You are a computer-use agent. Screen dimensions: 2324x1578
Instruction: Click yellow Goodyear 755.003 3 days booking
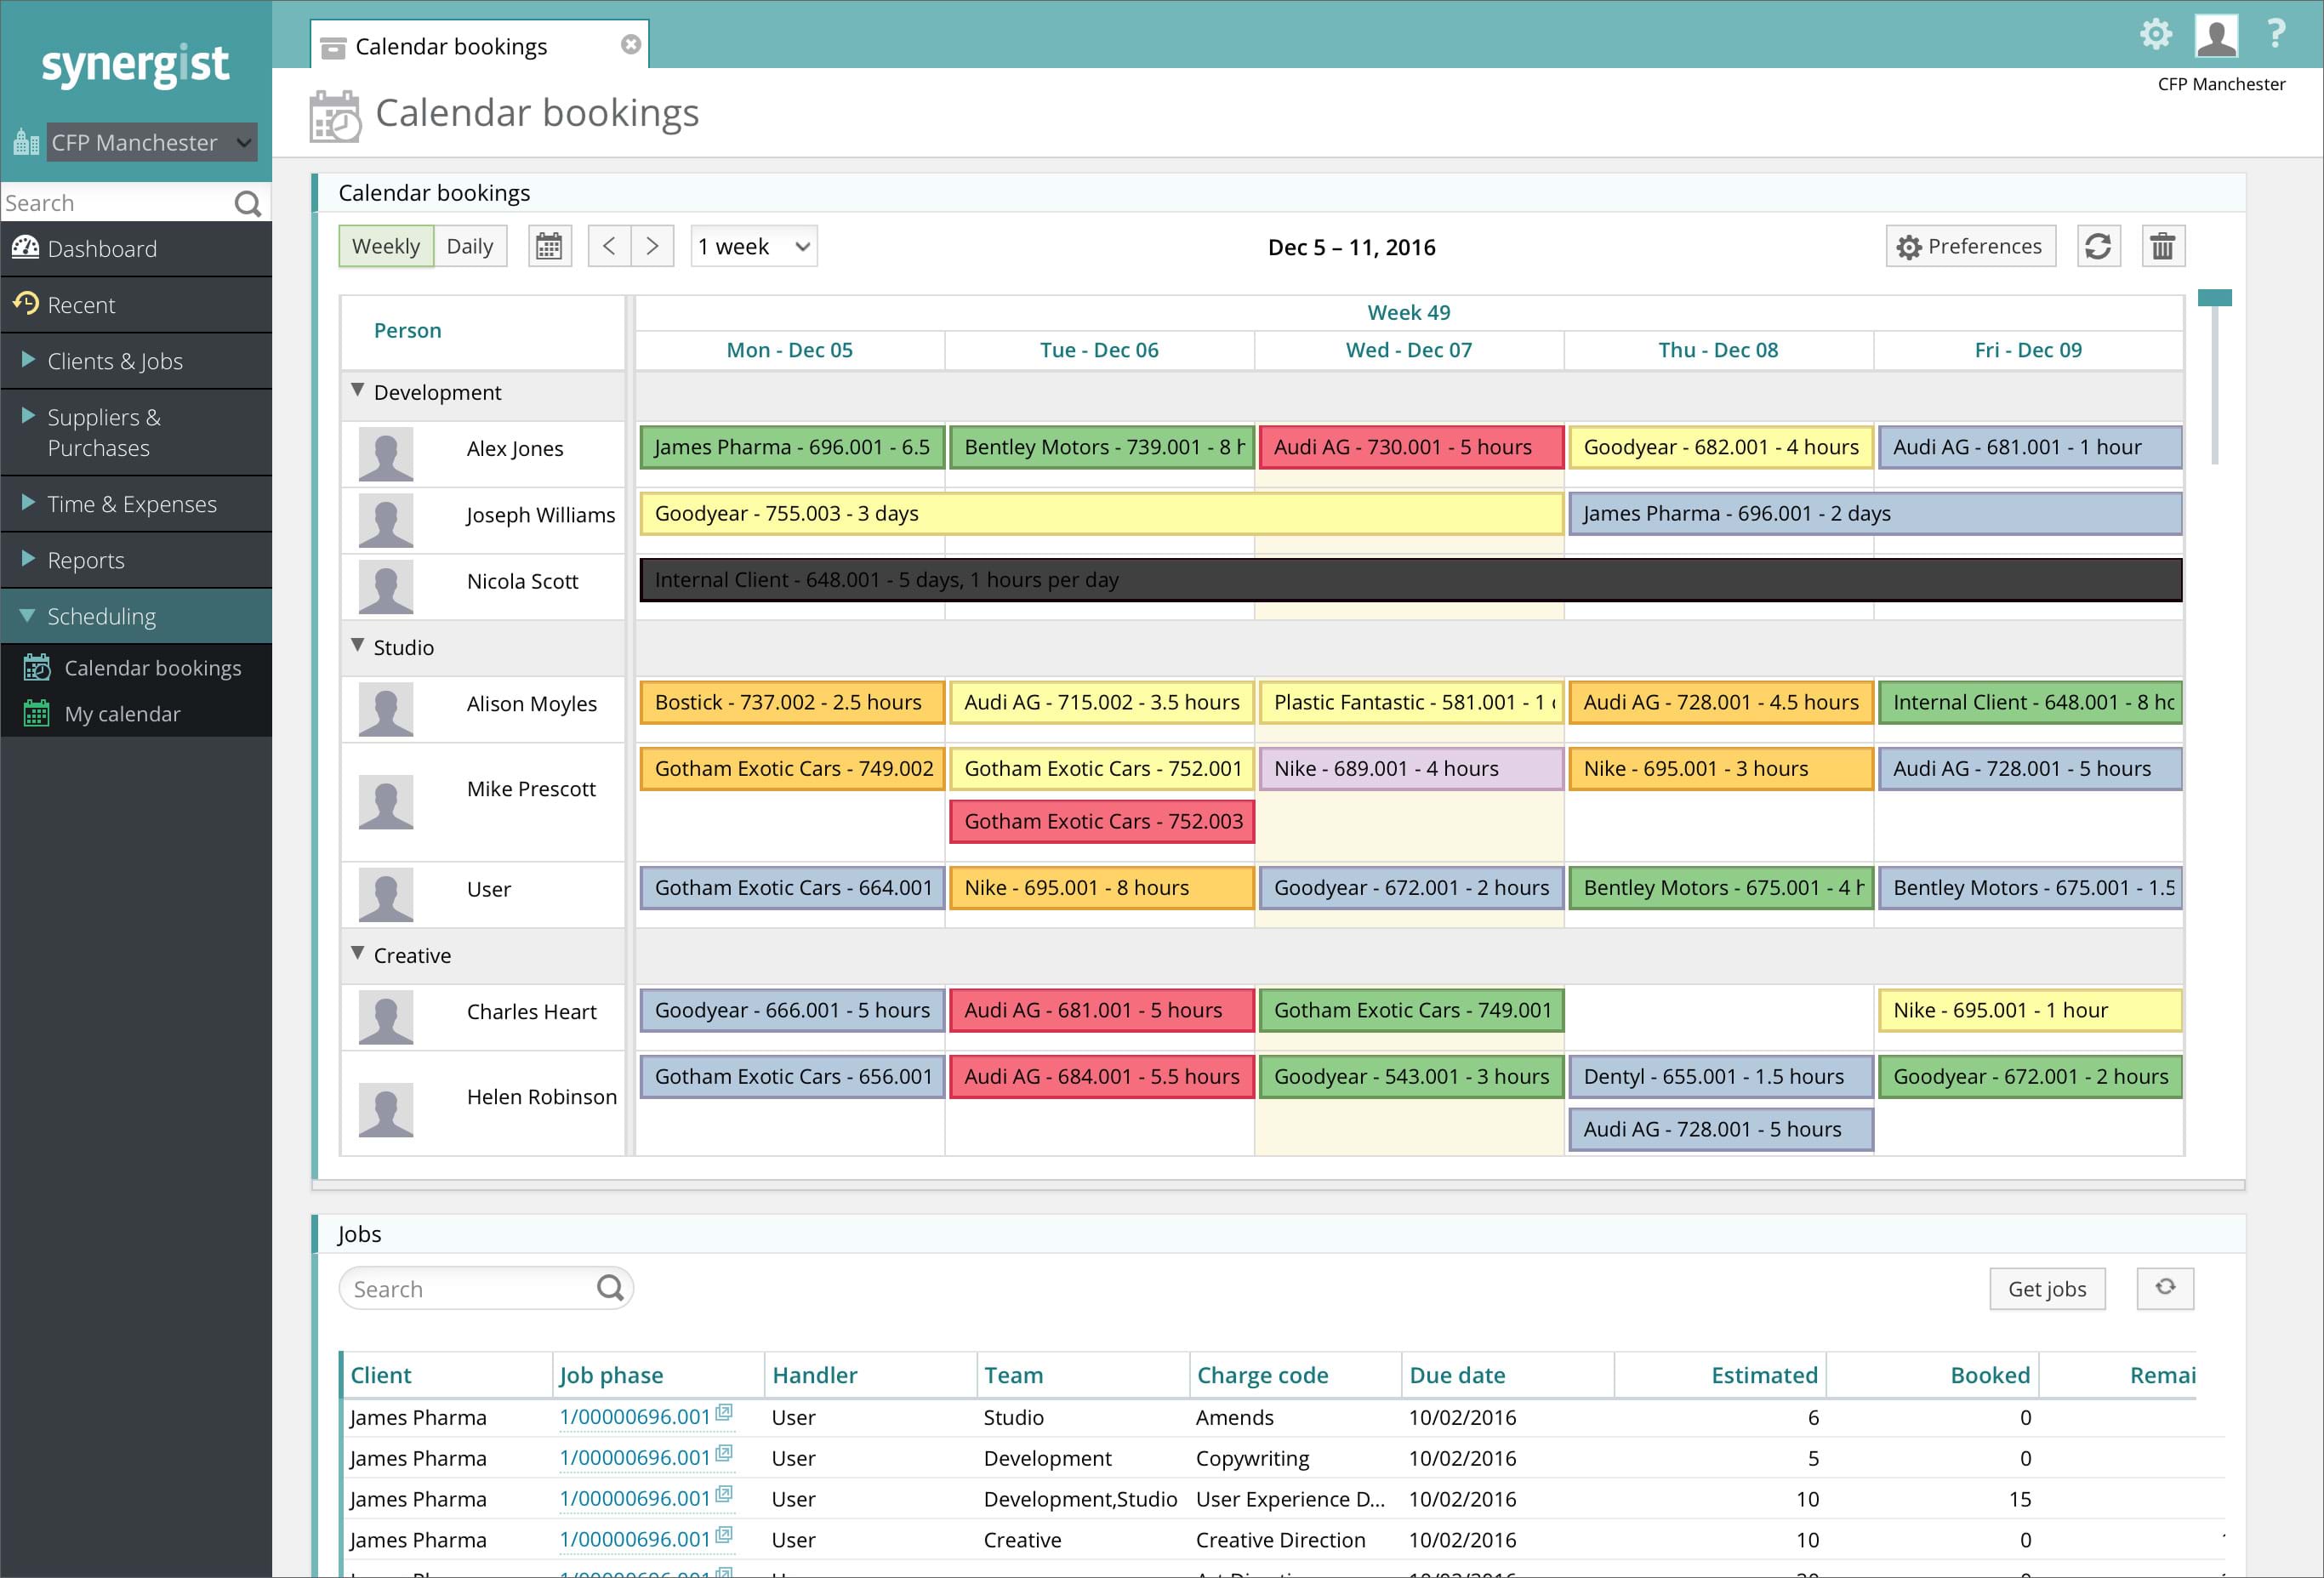(1101, 513)
